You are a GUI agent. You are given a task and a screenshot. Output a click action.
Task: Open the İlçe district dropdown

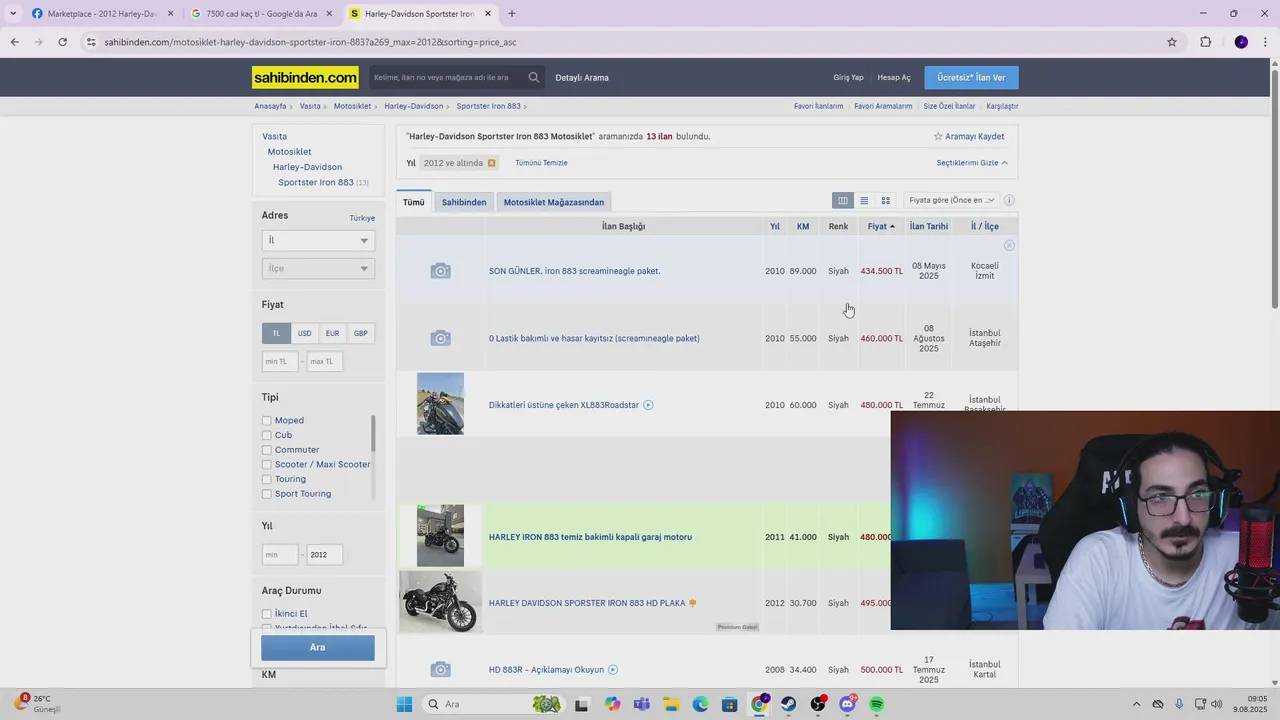318,268
